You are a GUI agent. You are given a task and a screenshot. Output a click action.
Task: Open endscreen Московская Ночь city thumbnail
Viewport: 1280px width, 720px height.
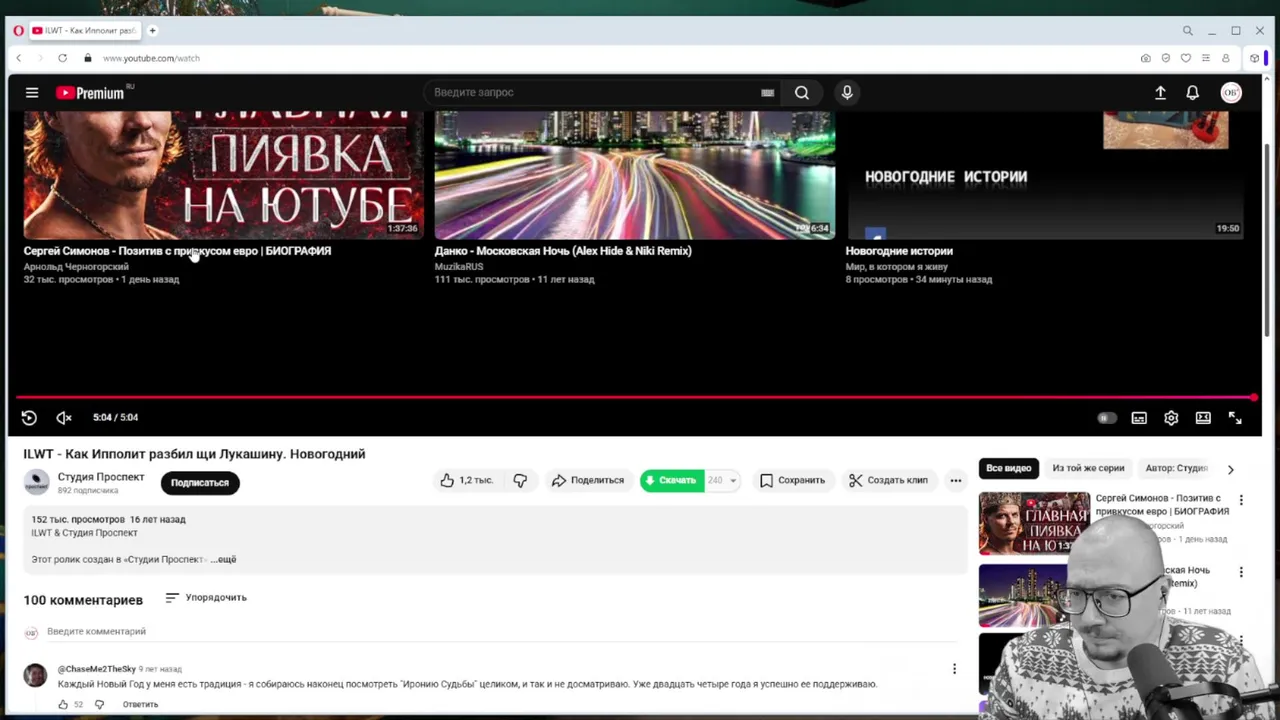634,175
